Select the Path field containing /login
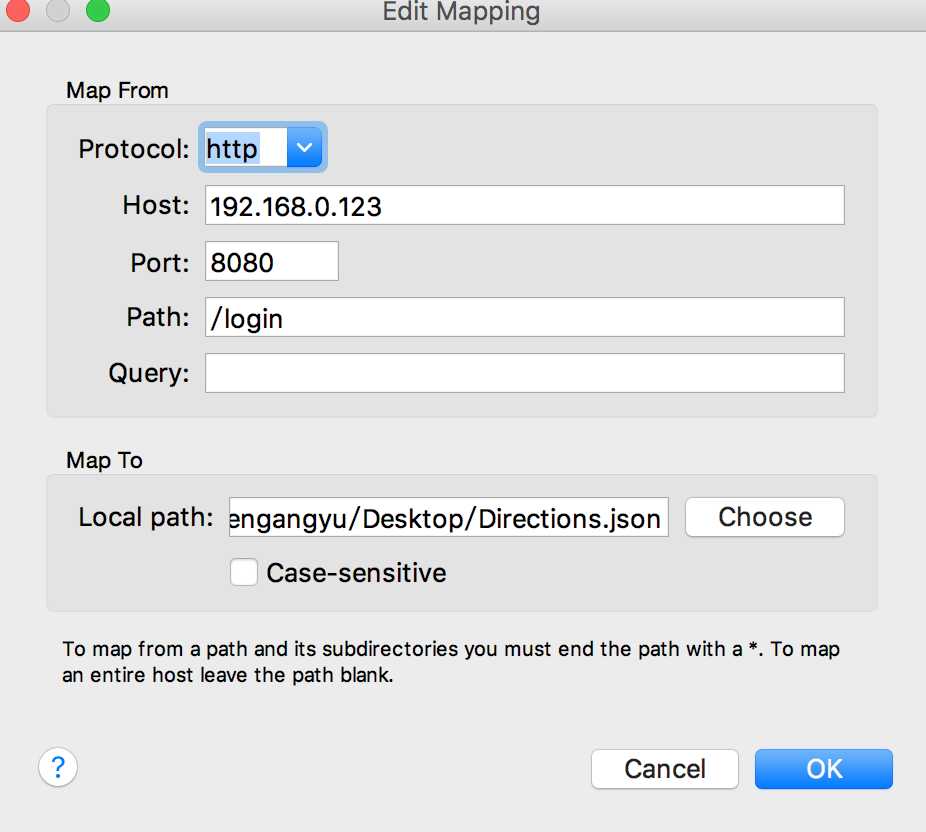The height and width of the screenshot is (832, 926). pos(525,318)
